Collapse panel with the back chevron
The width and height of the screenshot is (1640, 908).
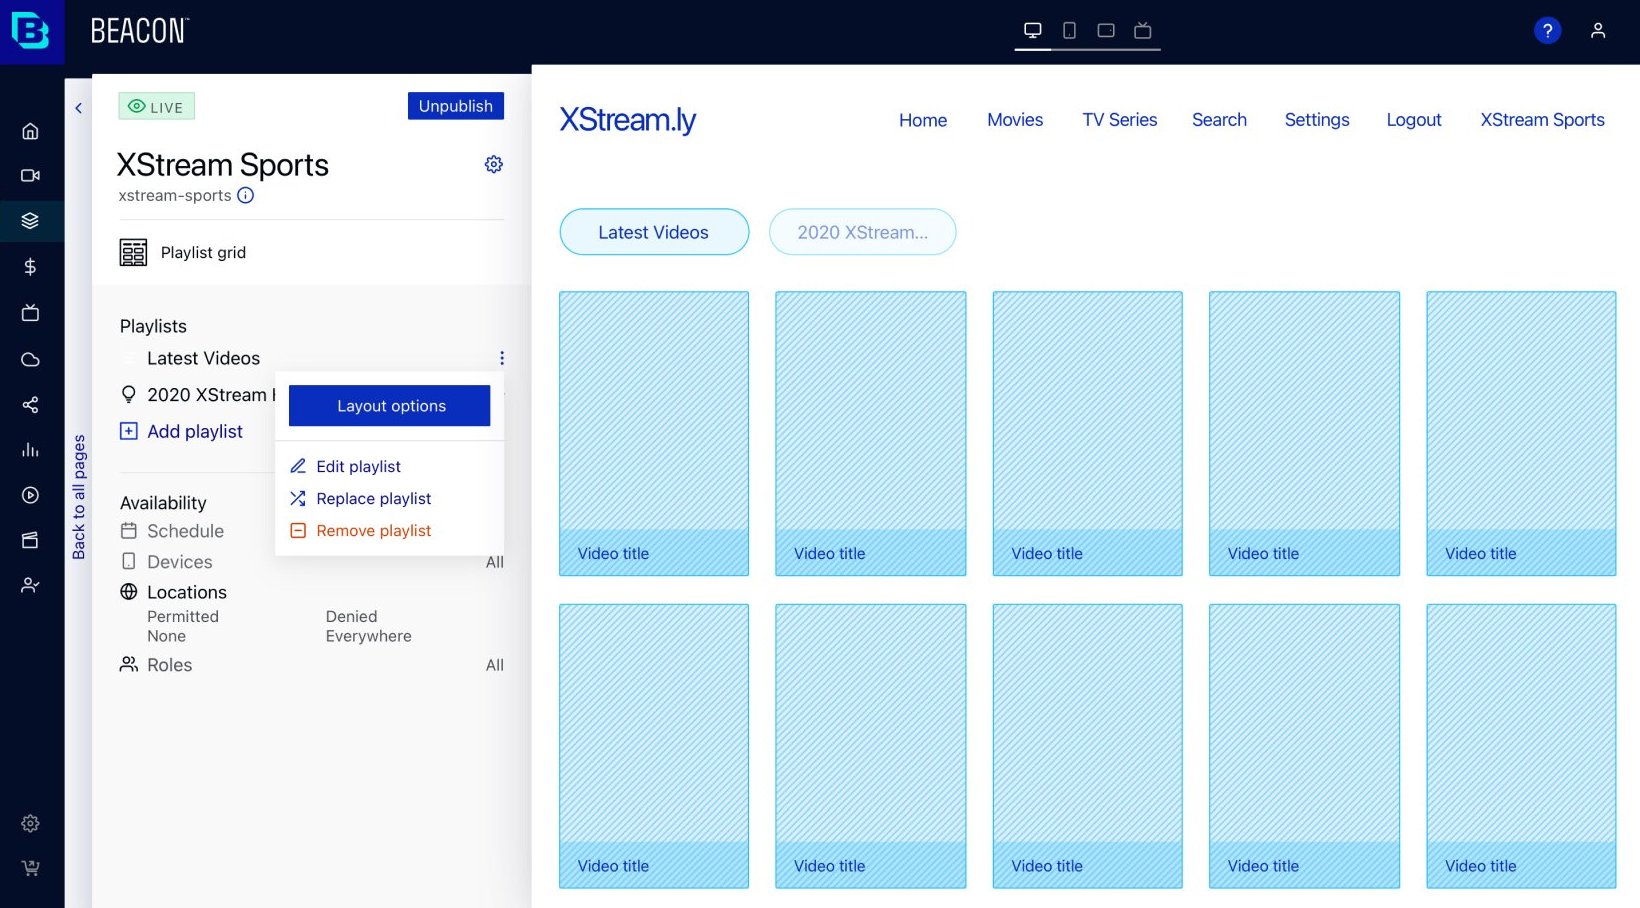pyautogui.click(x=78, y=108)
